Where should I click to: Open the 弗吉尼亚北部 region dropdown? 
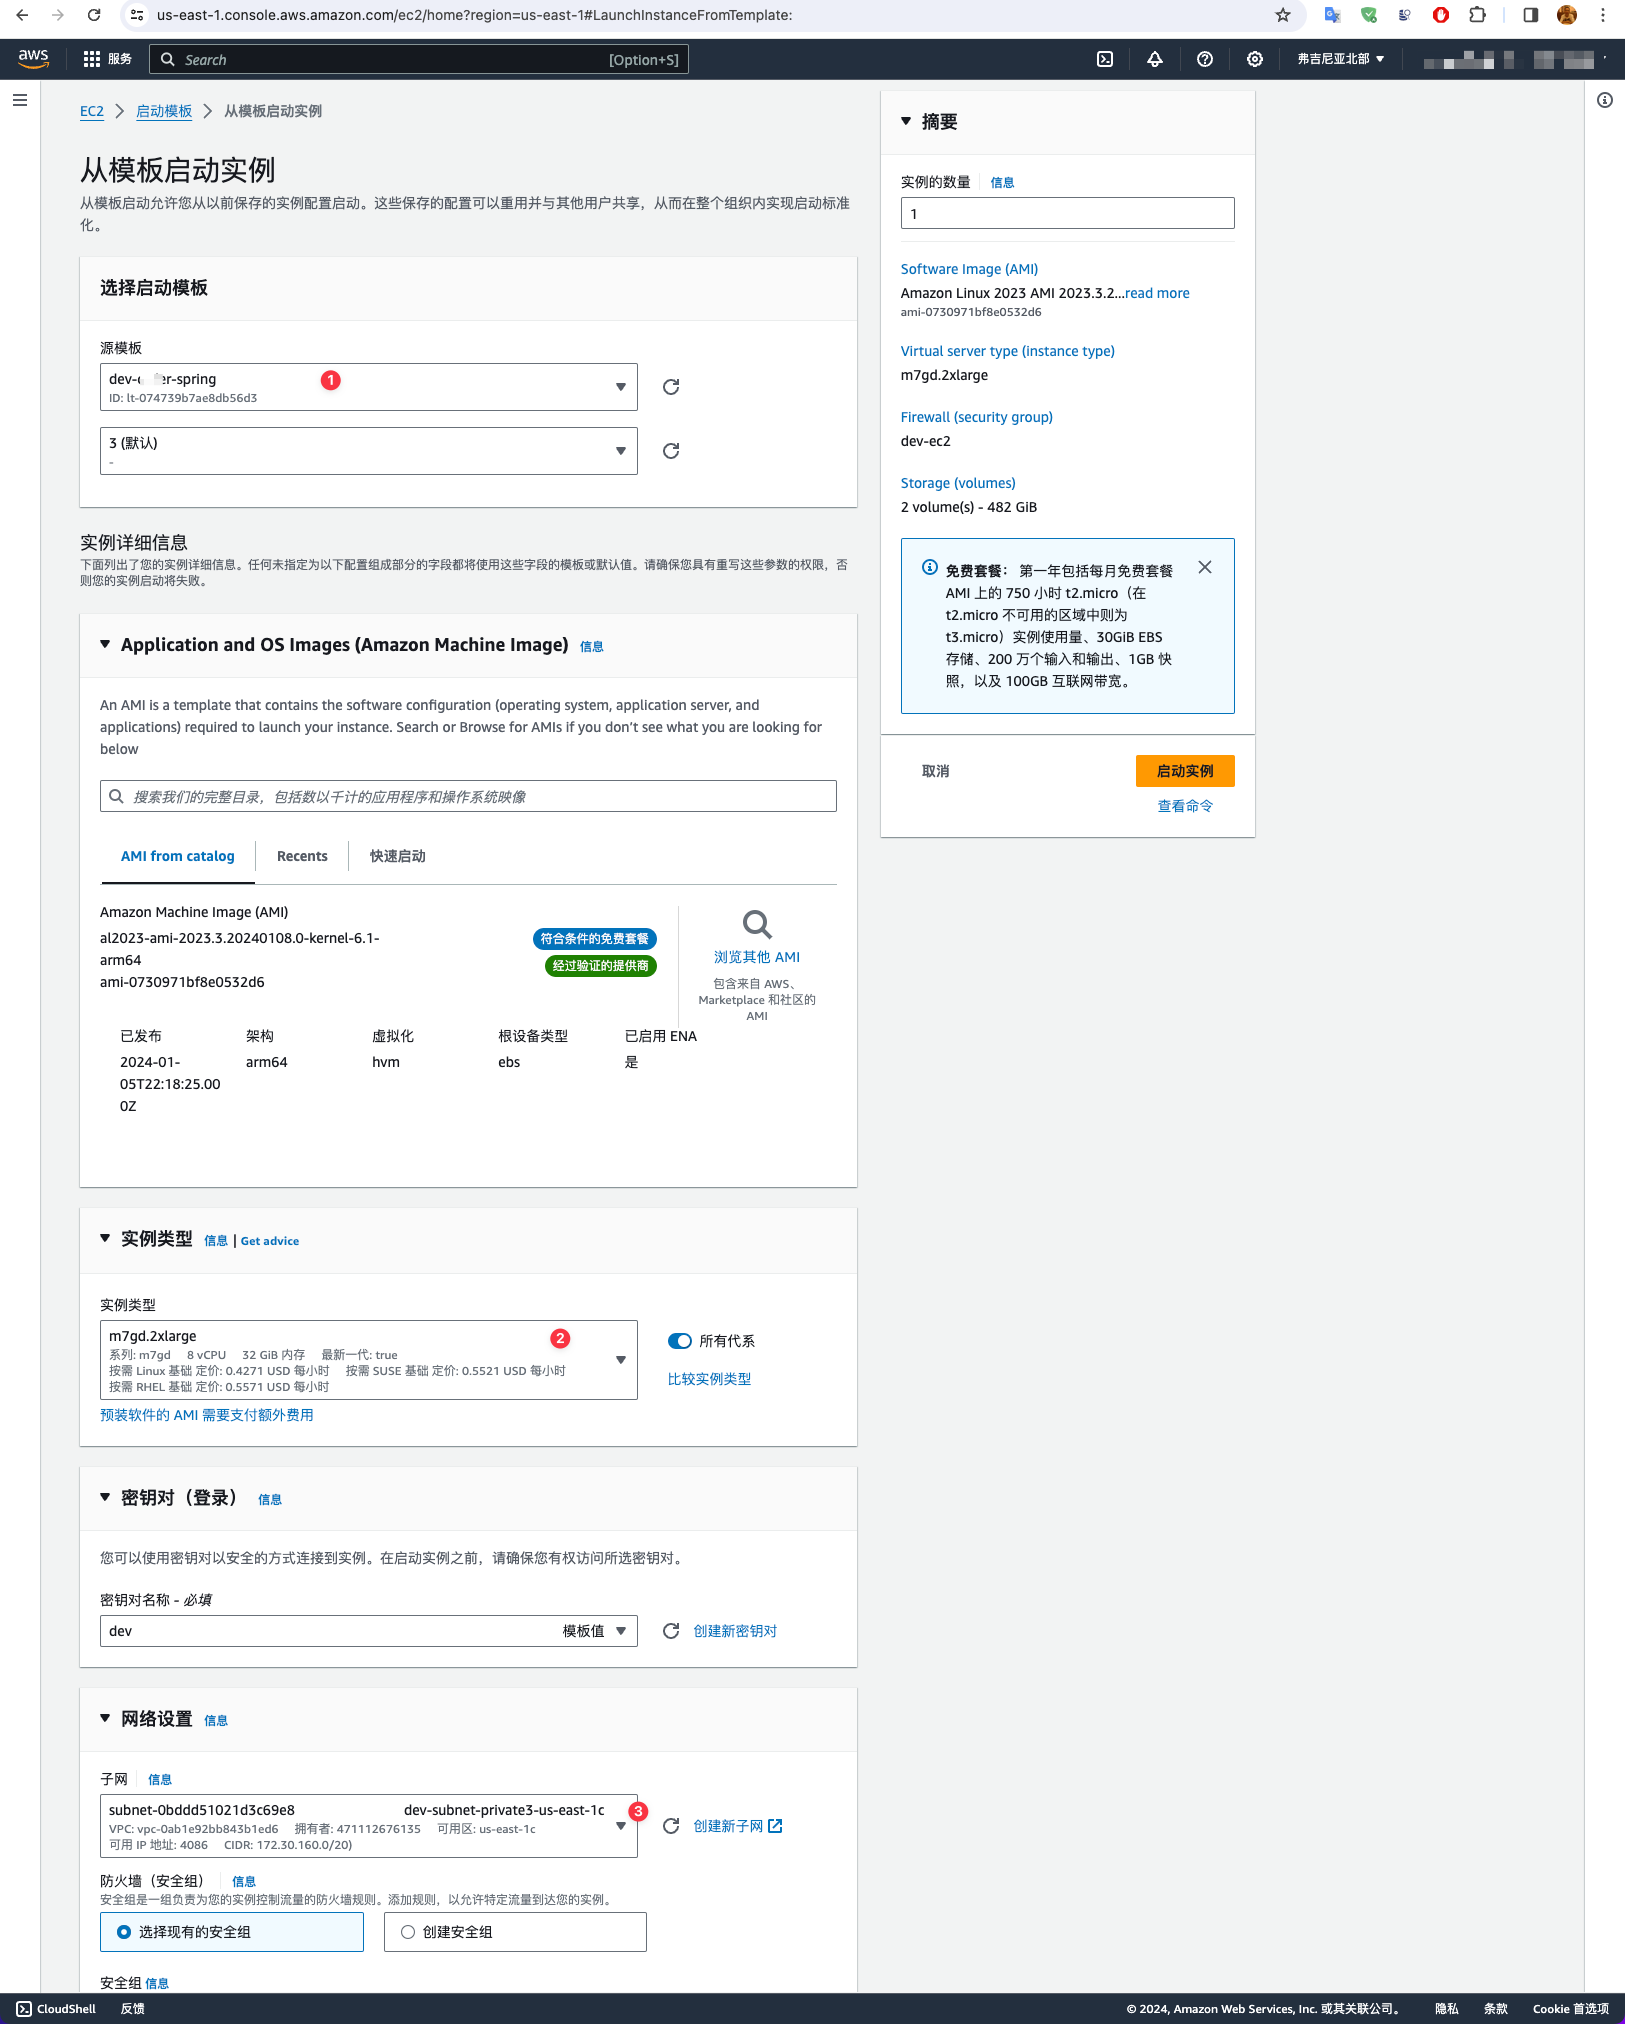tap(1341, 59)
